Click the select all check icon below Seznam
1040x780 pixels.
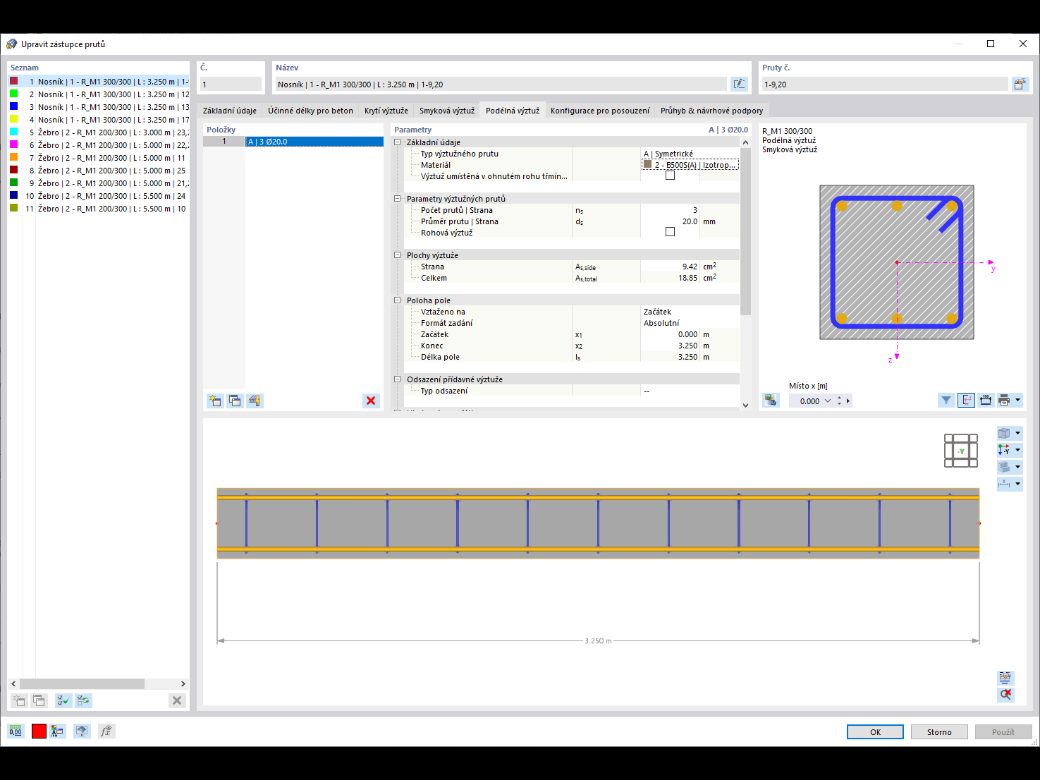[63, 700]
